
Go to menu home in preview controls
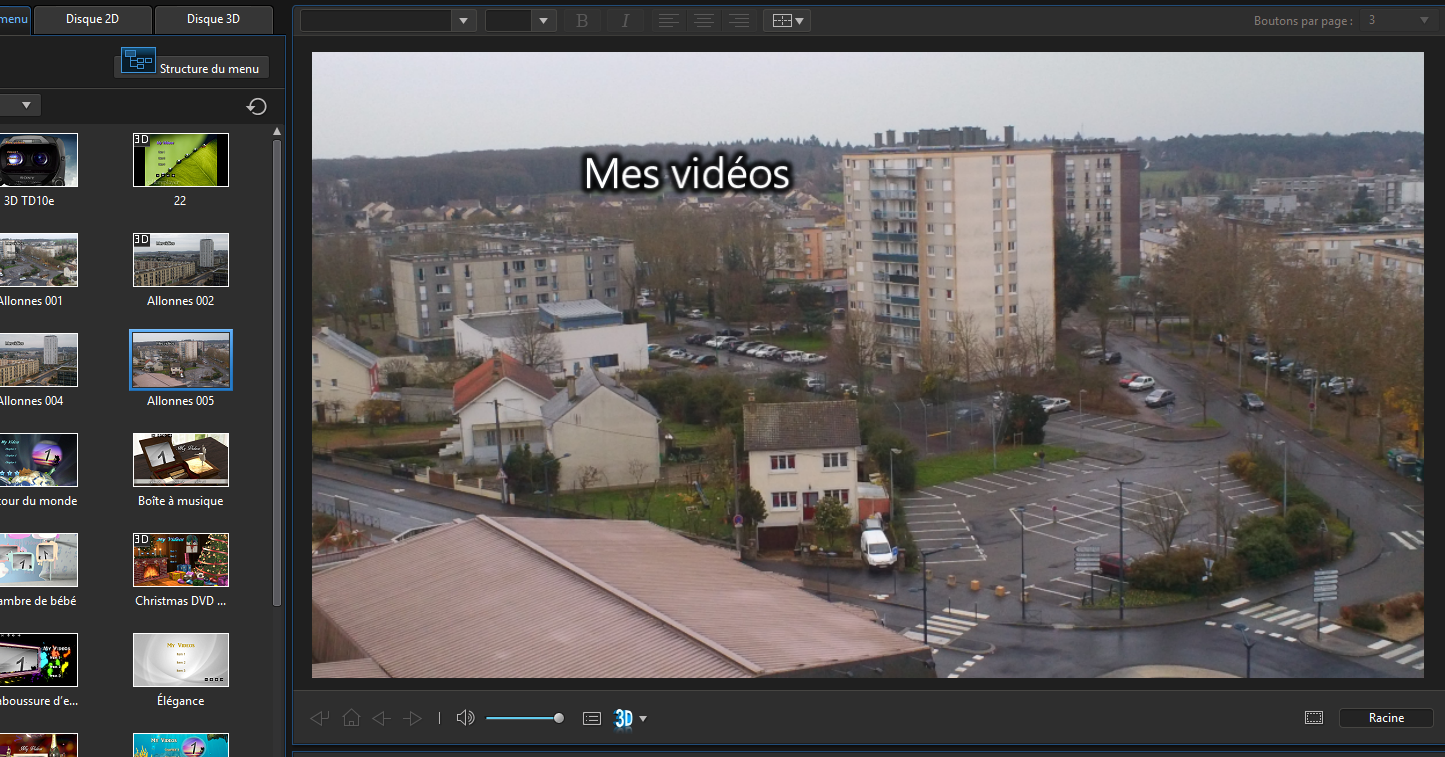(x=351, y=718)
